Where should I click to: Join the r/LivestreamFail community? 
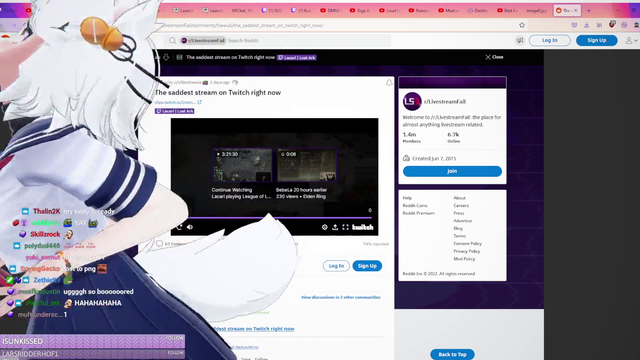[x=452, y=171]
